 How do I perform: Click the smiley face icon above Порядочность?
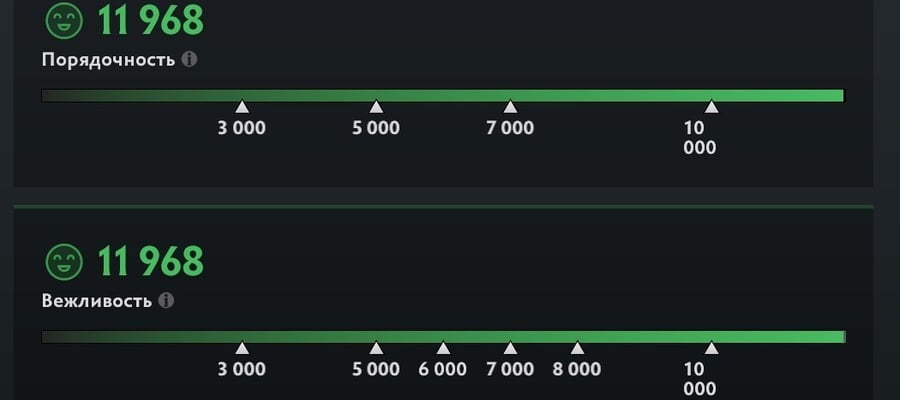coord(64,21)
